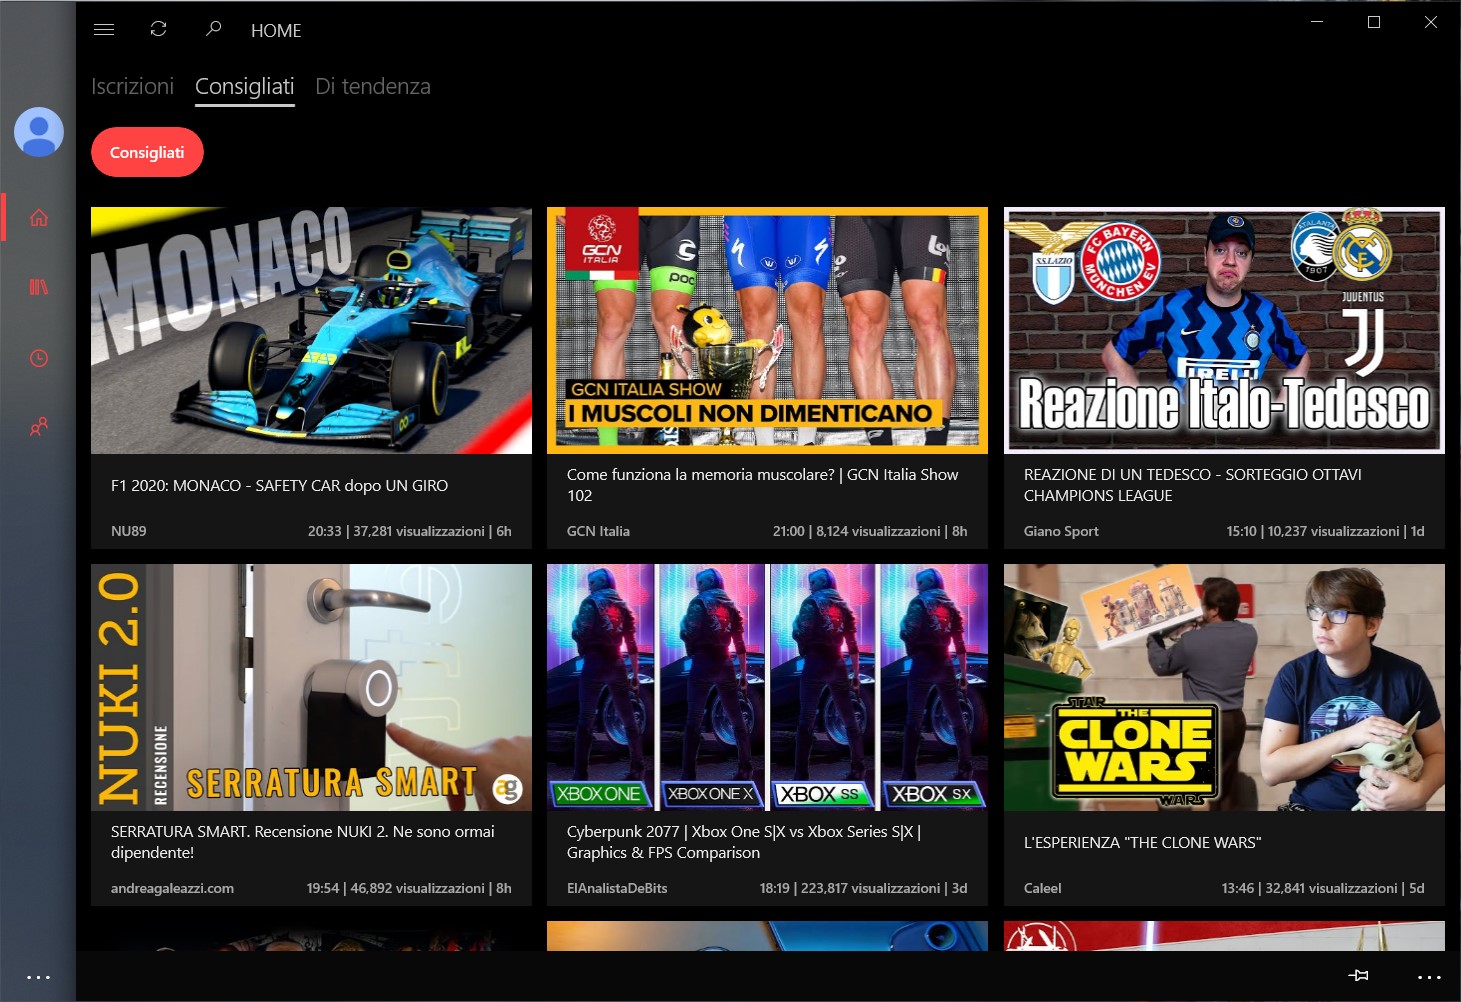
Task: Minimize the application window
Action: pos(1317,22)
